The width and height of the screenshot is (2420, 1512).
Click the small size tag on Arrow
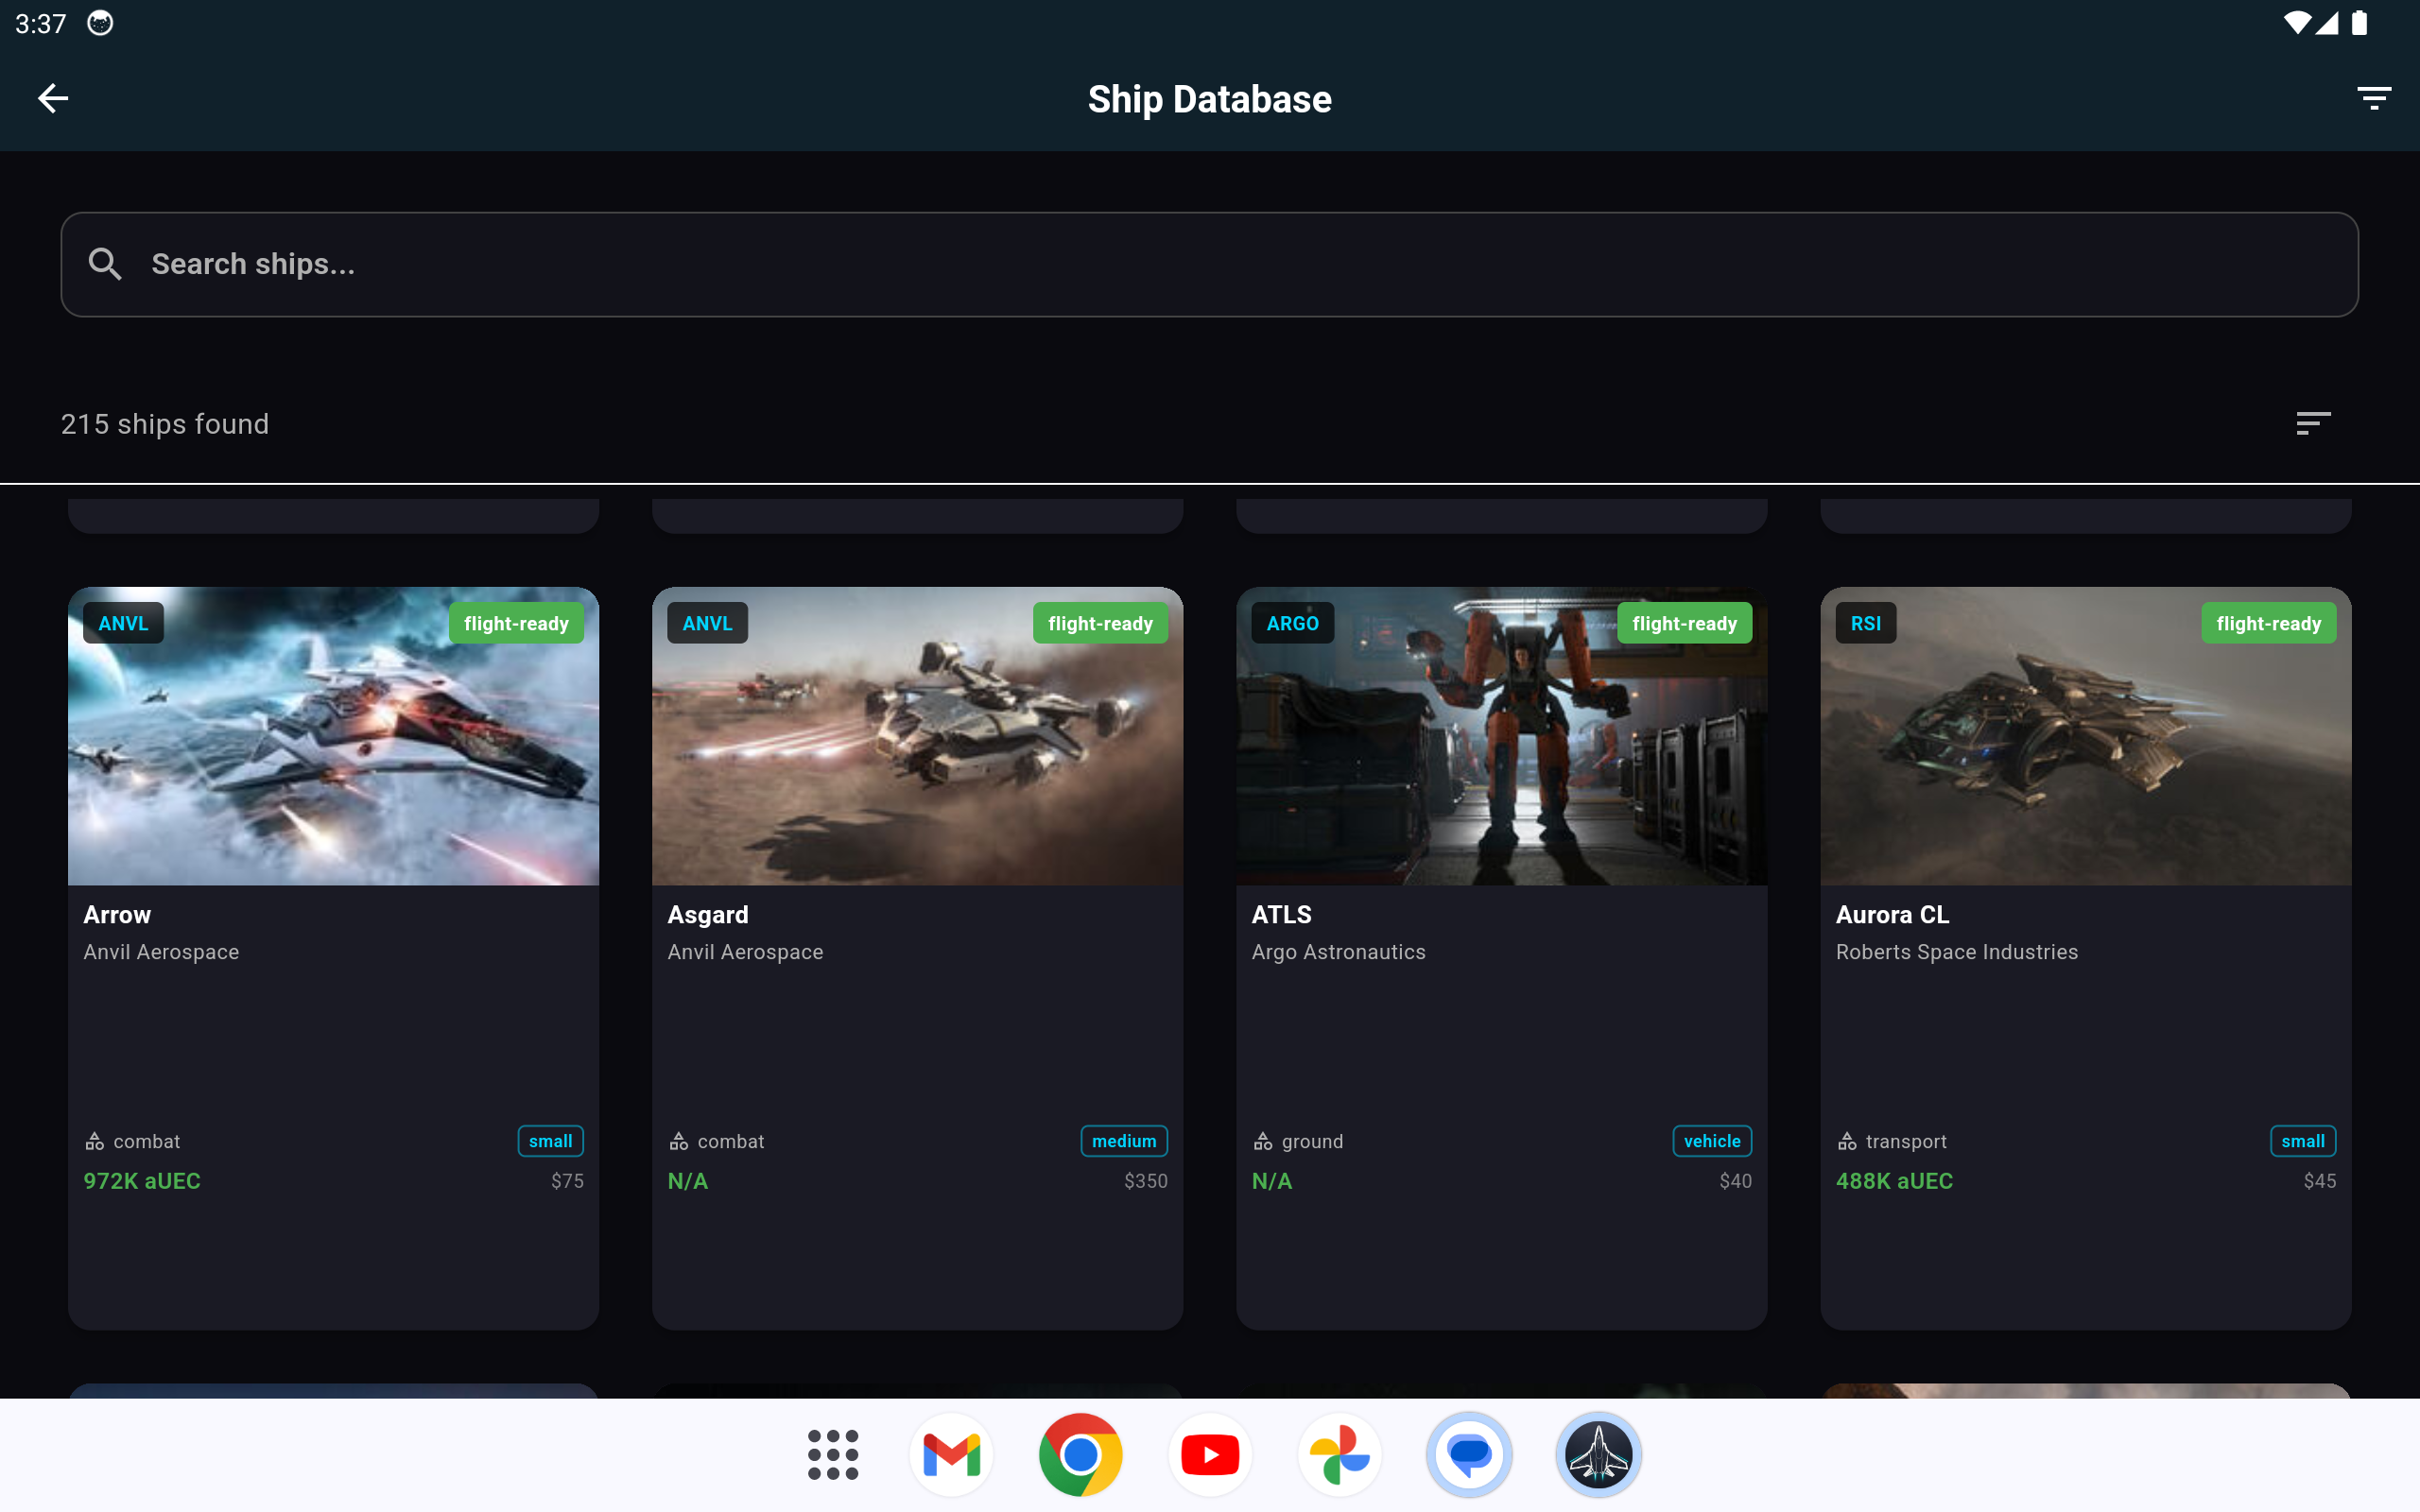pyautogui.click(x=550, y=1141)
